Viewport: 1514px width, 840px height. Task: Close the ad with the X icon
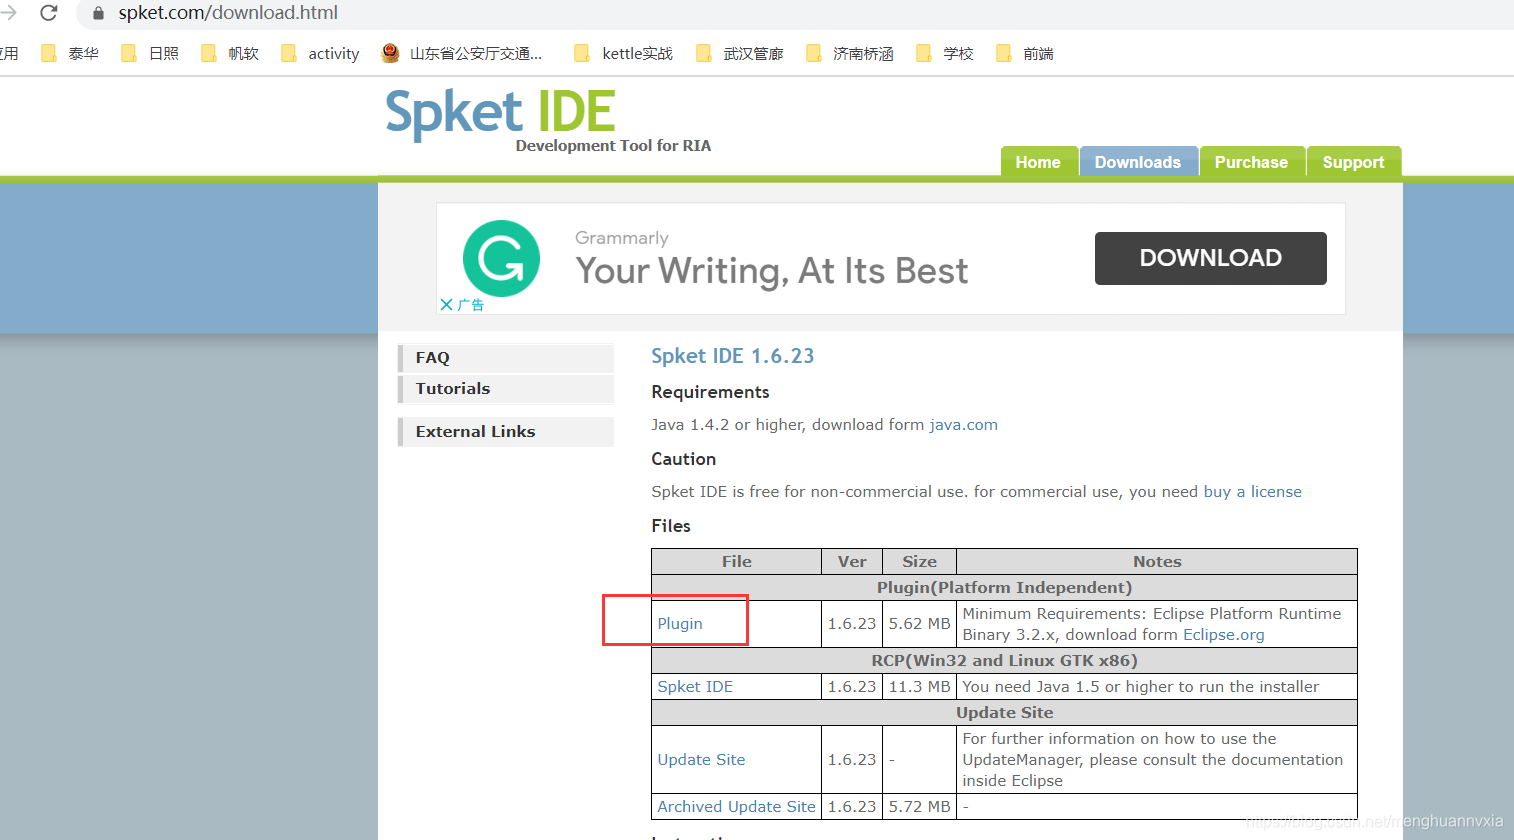pos(446,304)
